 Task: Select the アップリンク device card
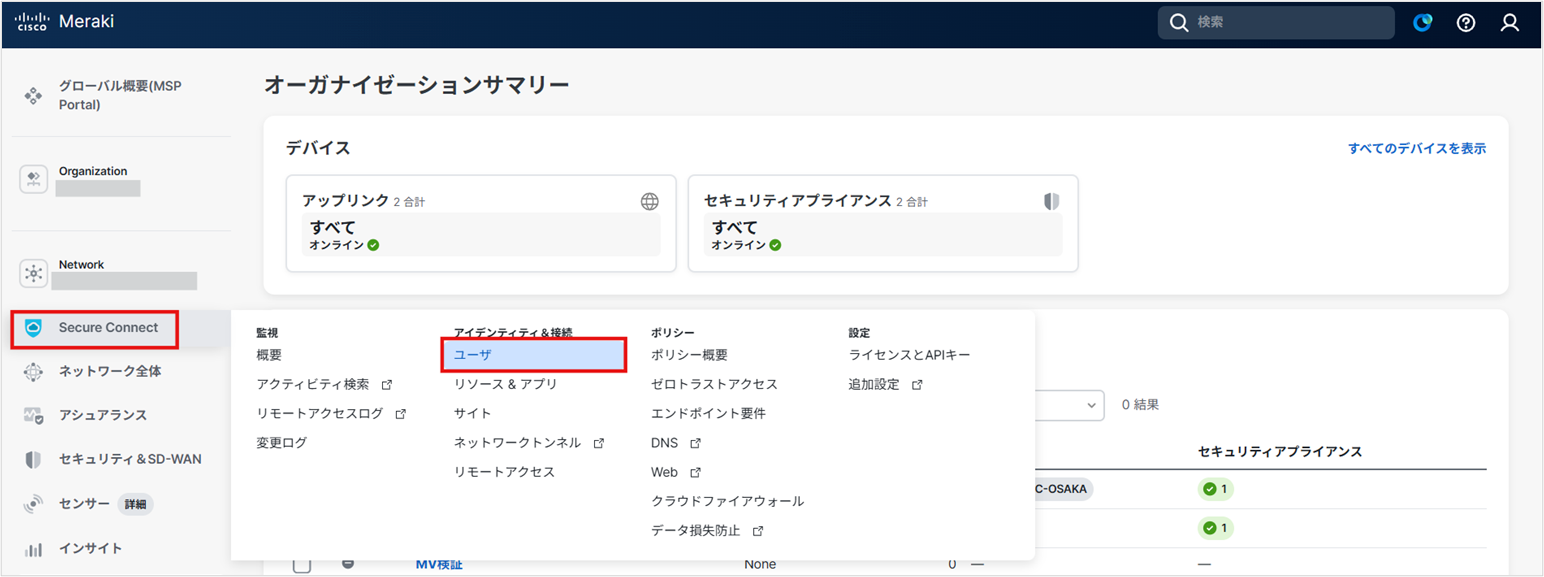click(481, 223)
